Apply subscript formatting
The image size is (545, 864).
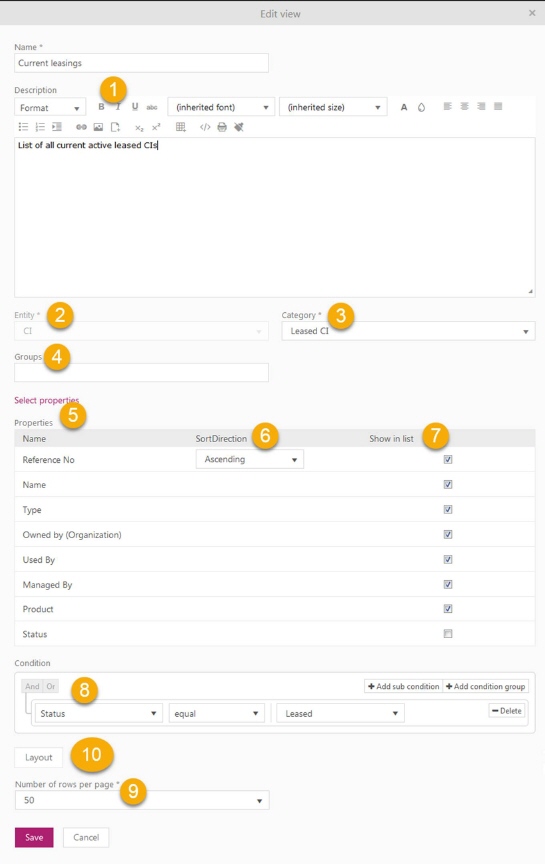click(139, 128)
